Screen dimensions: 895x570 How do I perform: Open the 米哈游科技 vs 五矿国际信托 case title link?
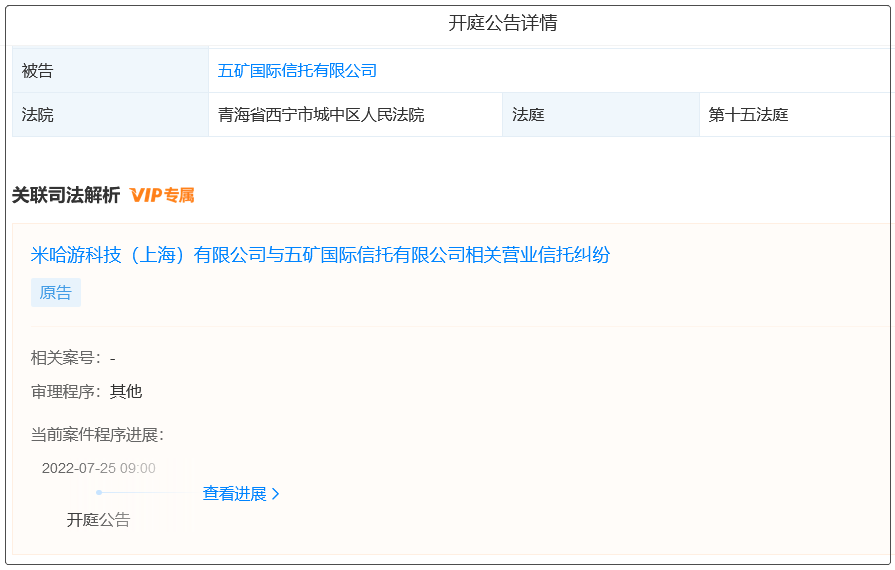click(320, 254)
